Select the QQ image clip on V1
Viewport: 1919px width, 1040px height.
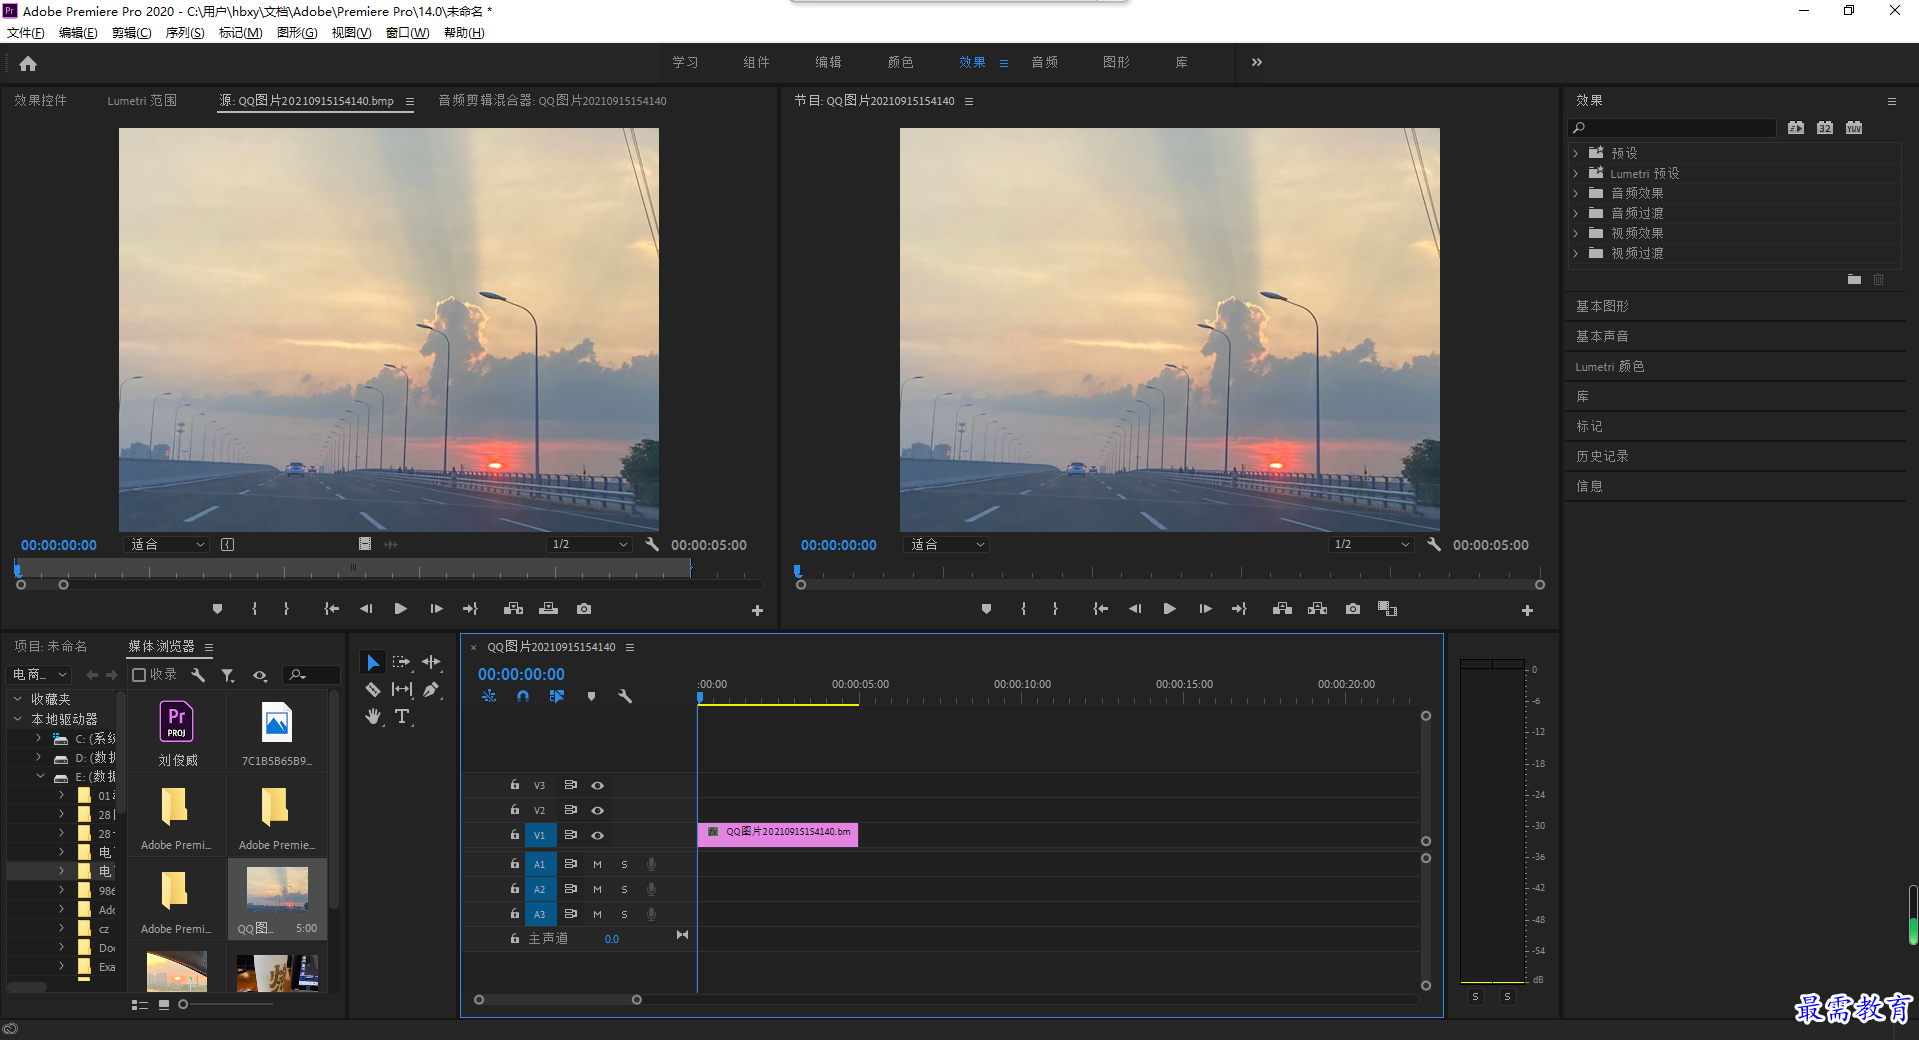(777, 833)
